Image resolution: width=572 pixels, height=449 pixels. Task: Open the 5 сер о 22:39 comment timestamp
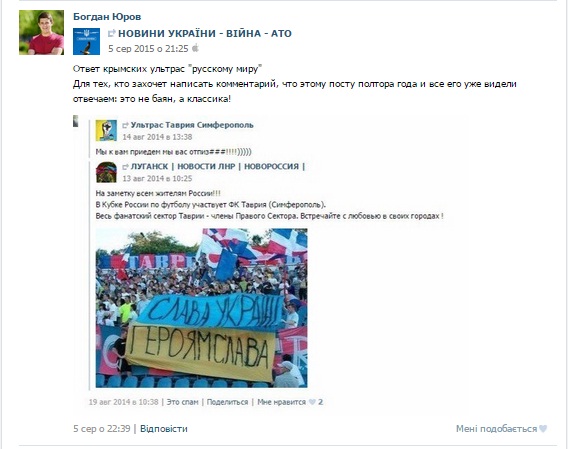[102, 429]
